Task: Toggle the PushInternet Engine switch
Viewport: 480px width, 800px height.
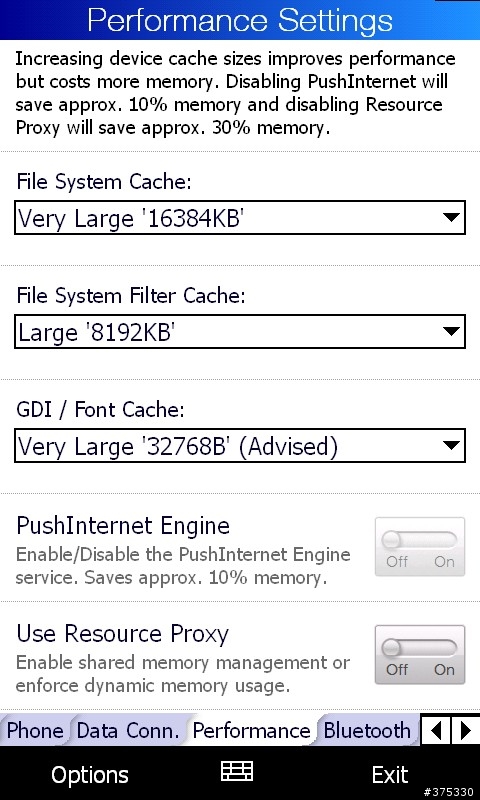Action: (420, 546)
